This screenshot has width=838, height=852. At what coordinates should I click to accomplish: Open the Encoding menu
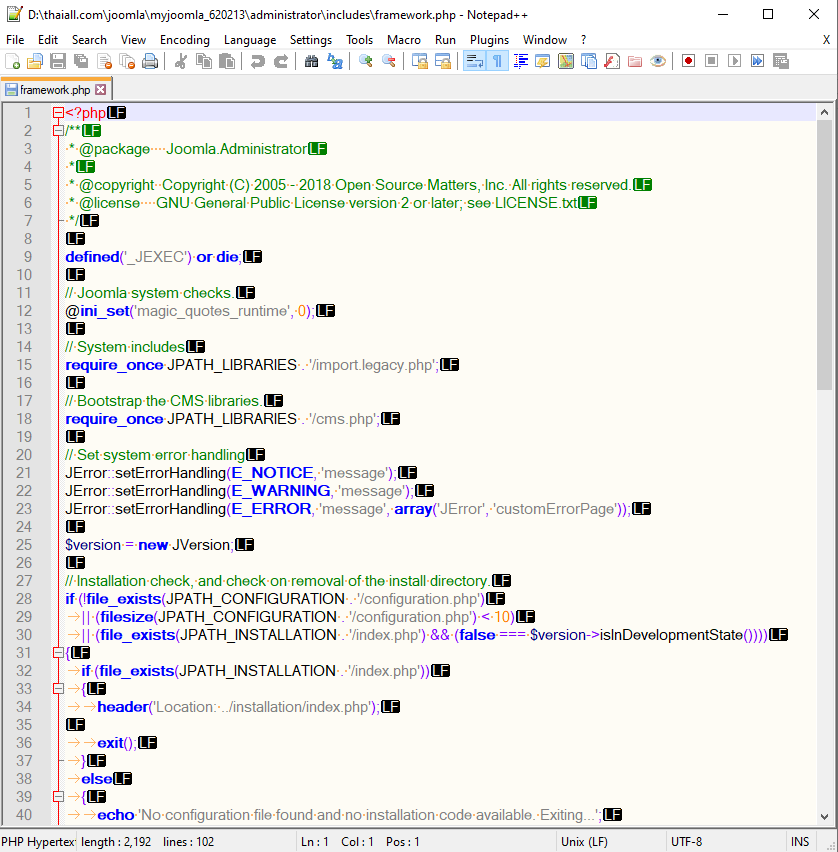click(185, 40)
